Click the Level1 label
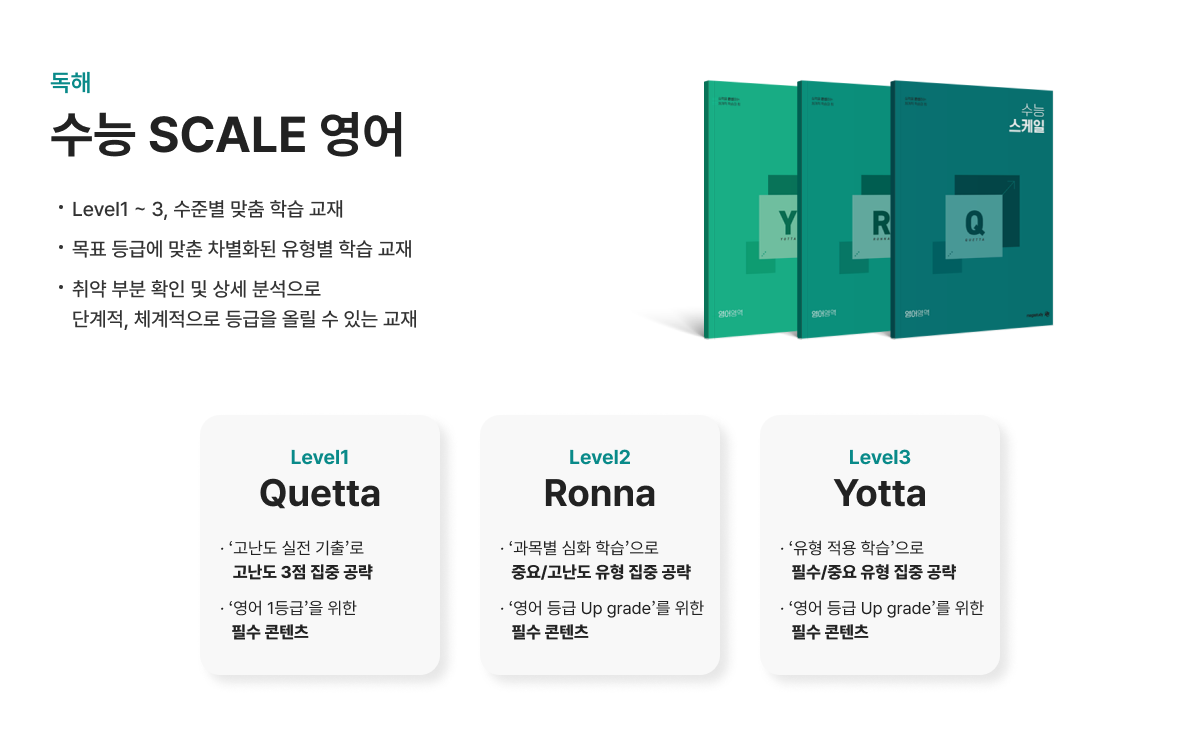 click(320, 458)
